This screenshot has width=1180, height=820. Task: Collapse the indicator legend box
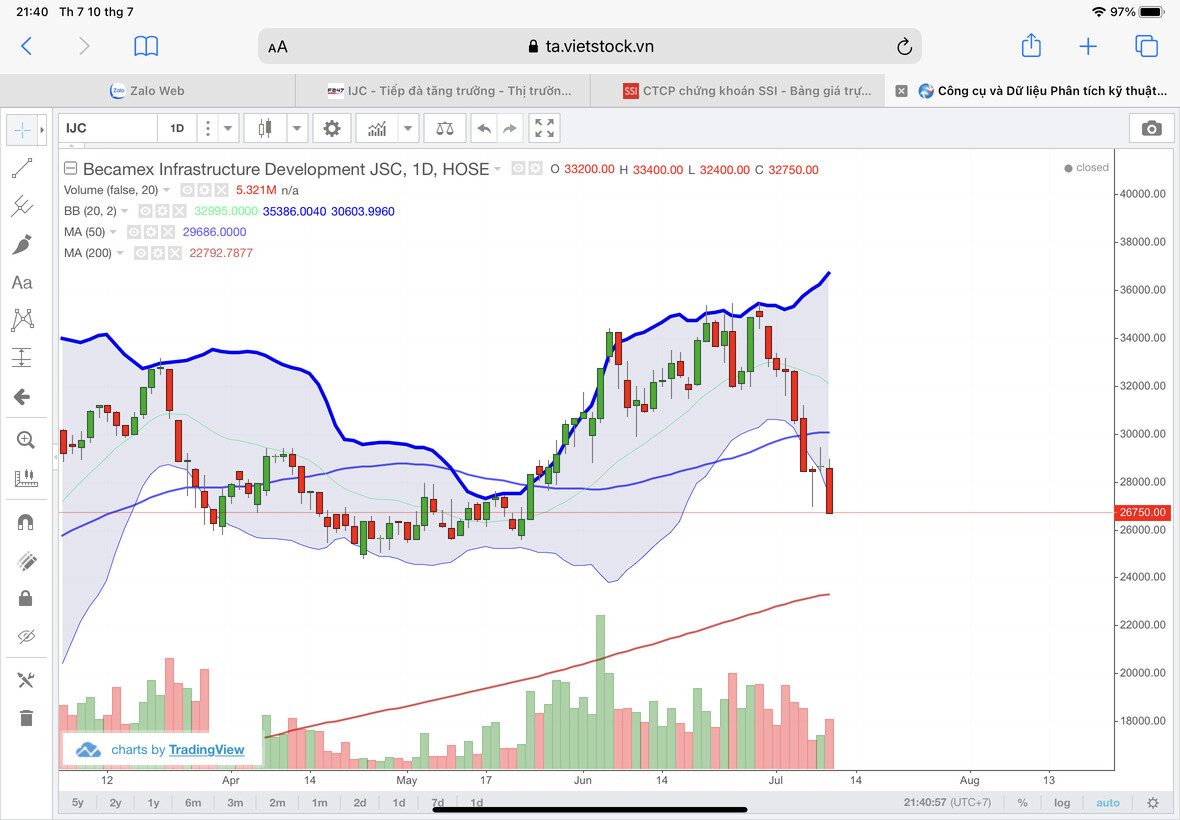point(70,169)
